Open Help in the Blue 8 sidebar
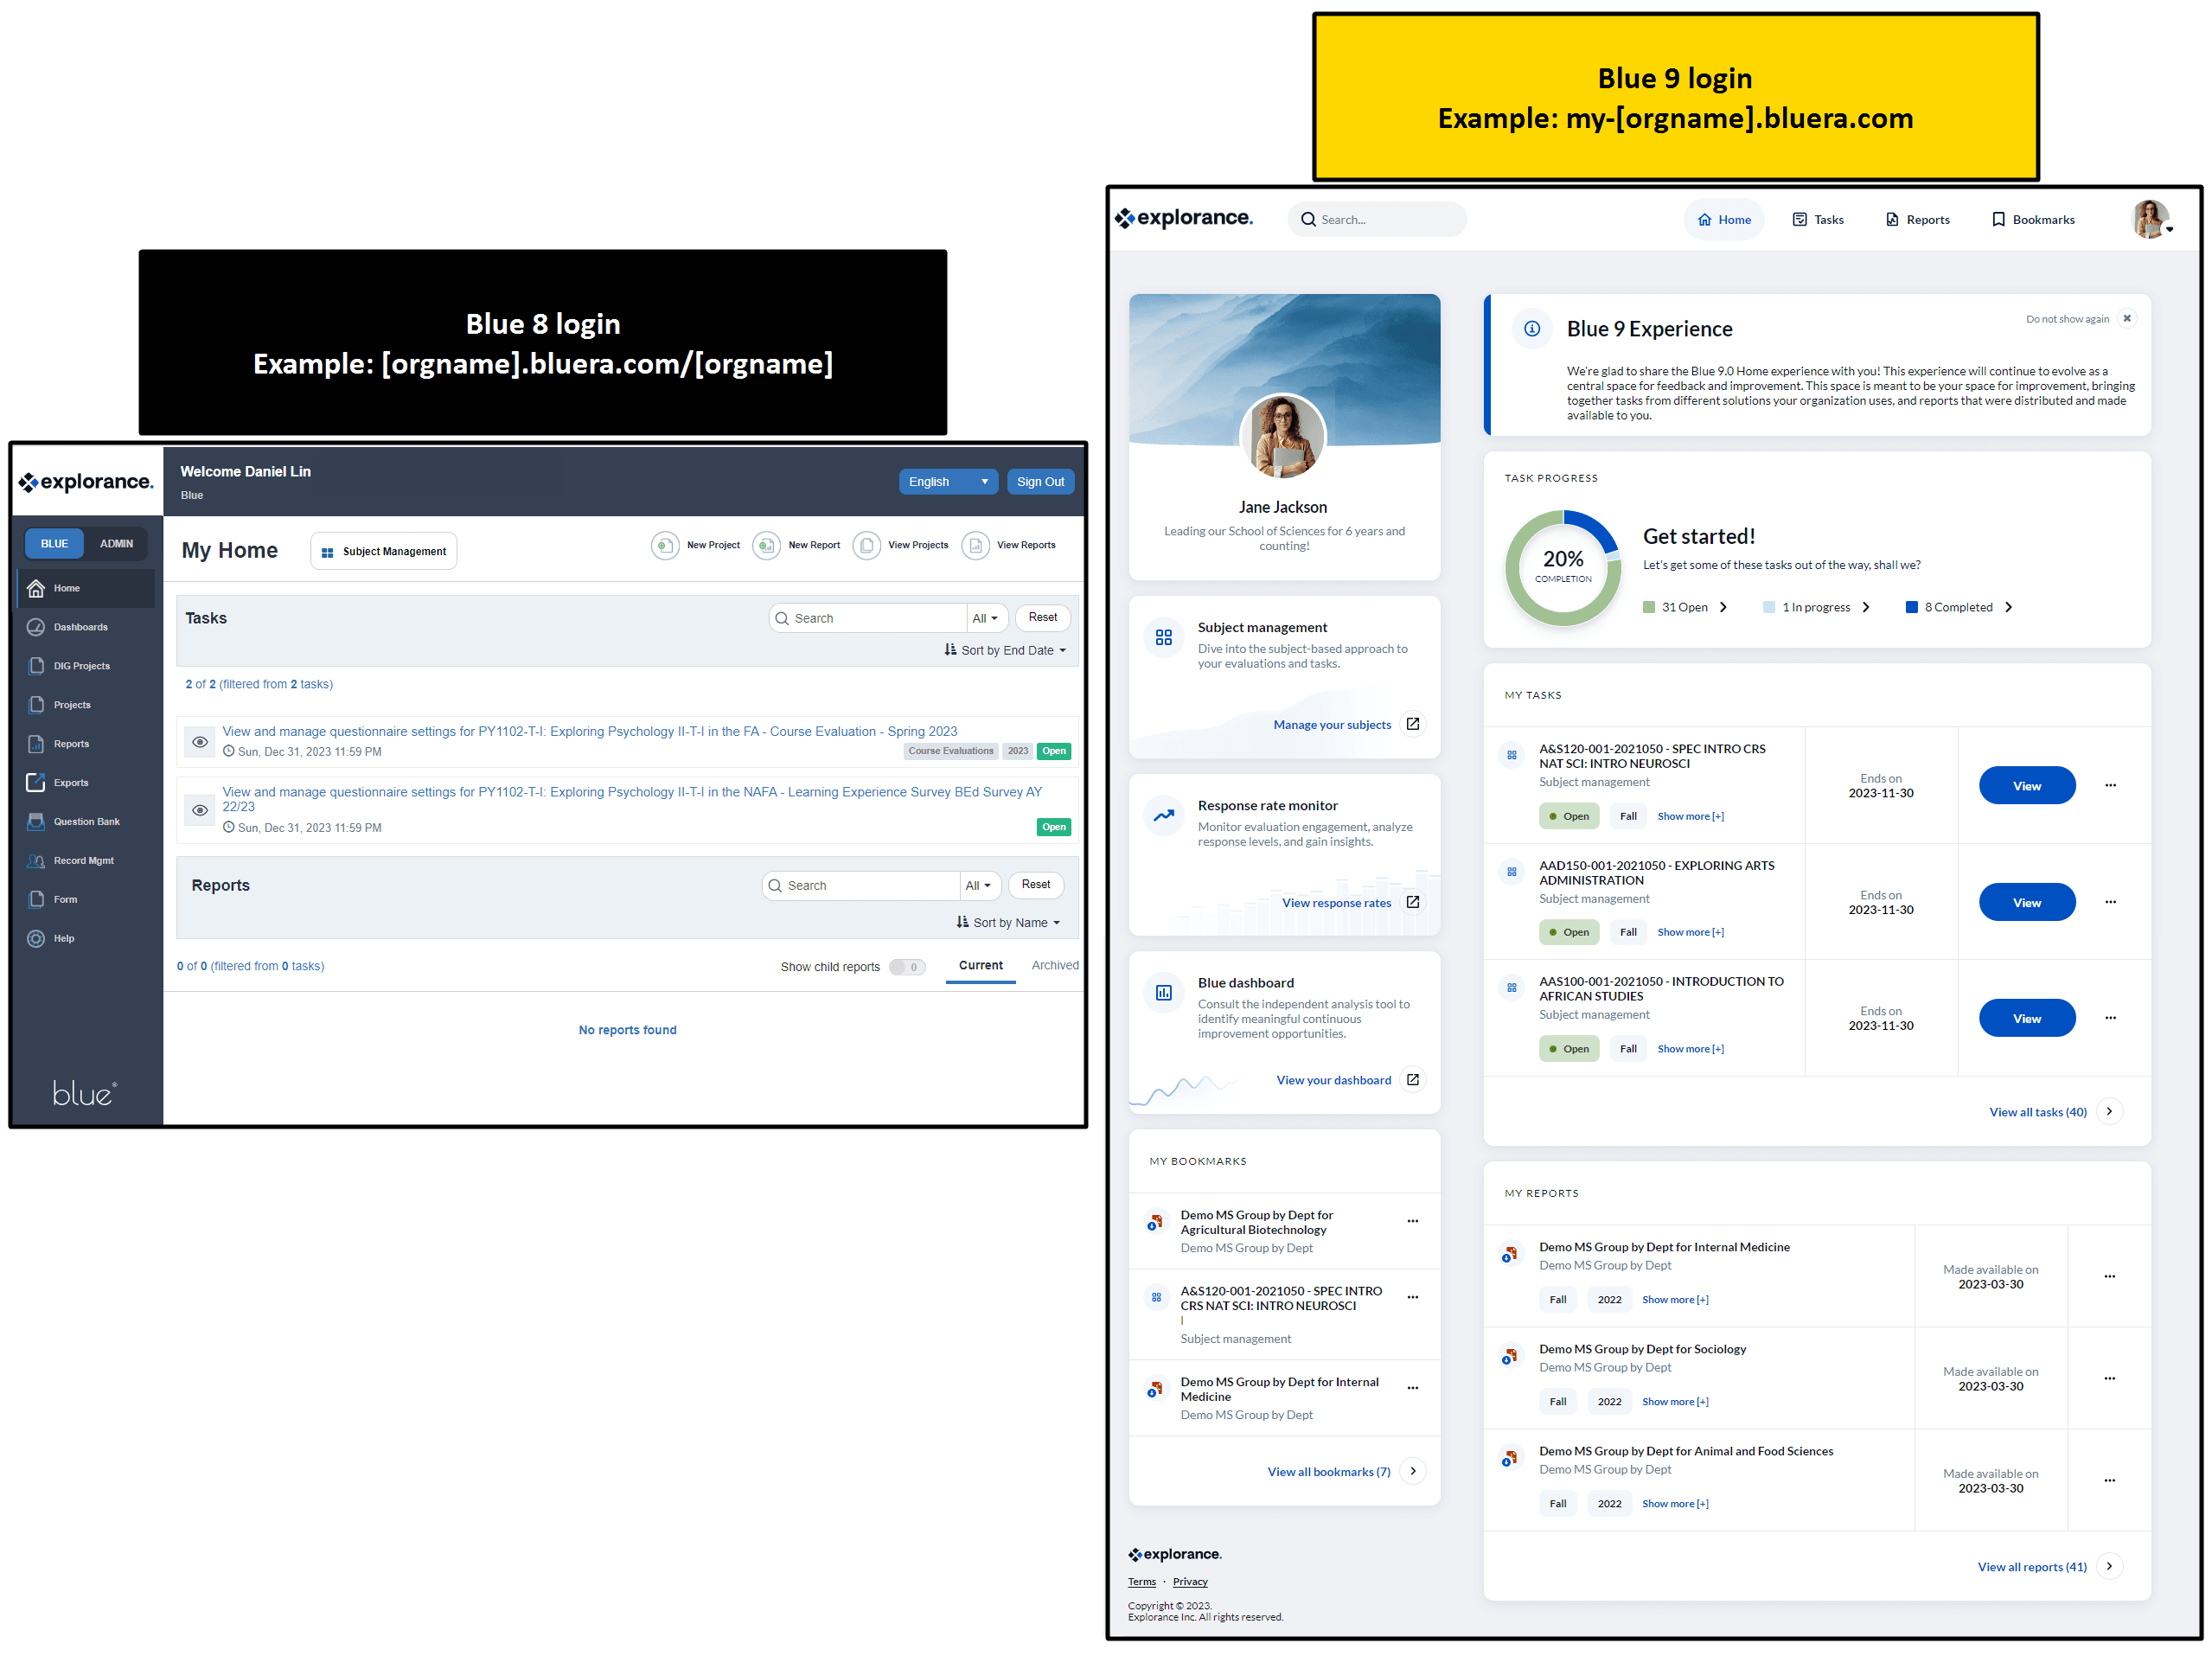The width and height of the screenshot is (2212, 1656). click(x=64, y=940)
